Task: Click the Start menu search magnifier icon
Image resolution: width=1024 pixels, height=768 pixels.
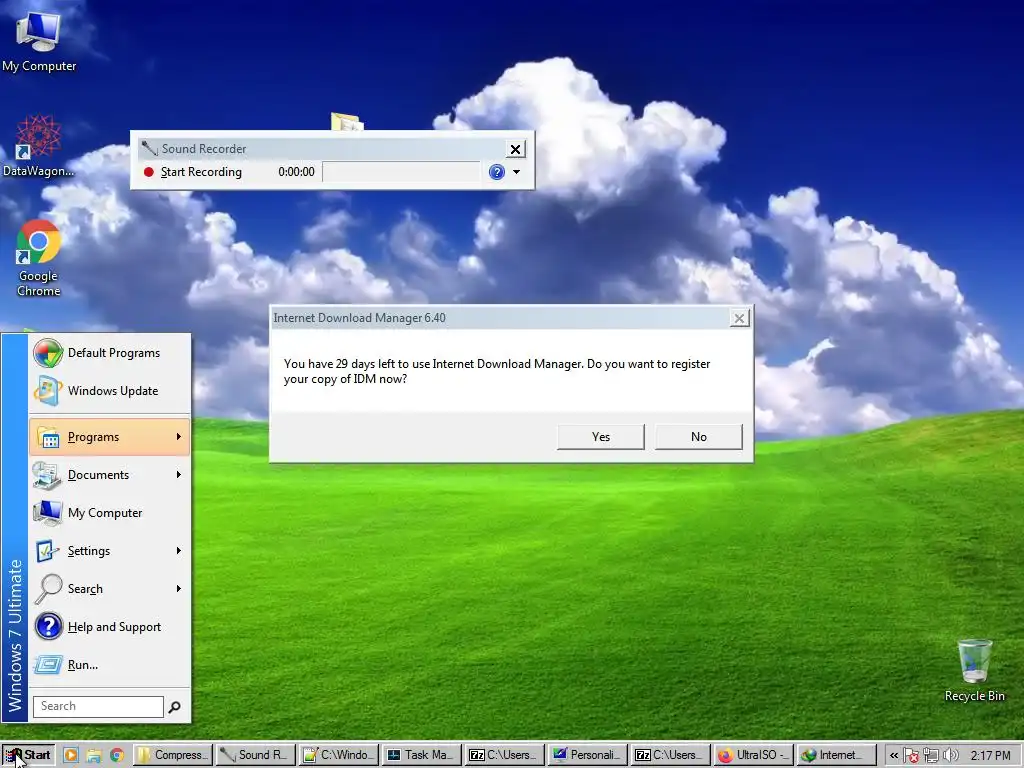Action: click(x=174, y=707)
